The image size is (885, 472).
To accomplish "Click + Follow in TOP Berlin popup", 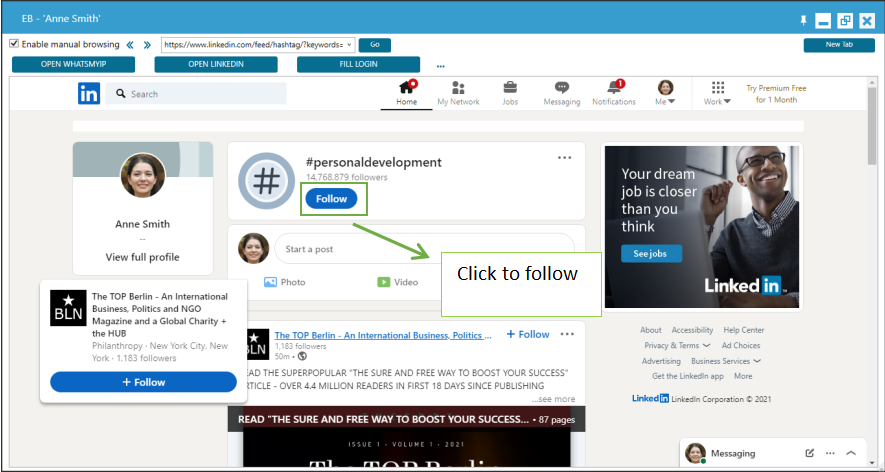I will [x=143, y=382].
